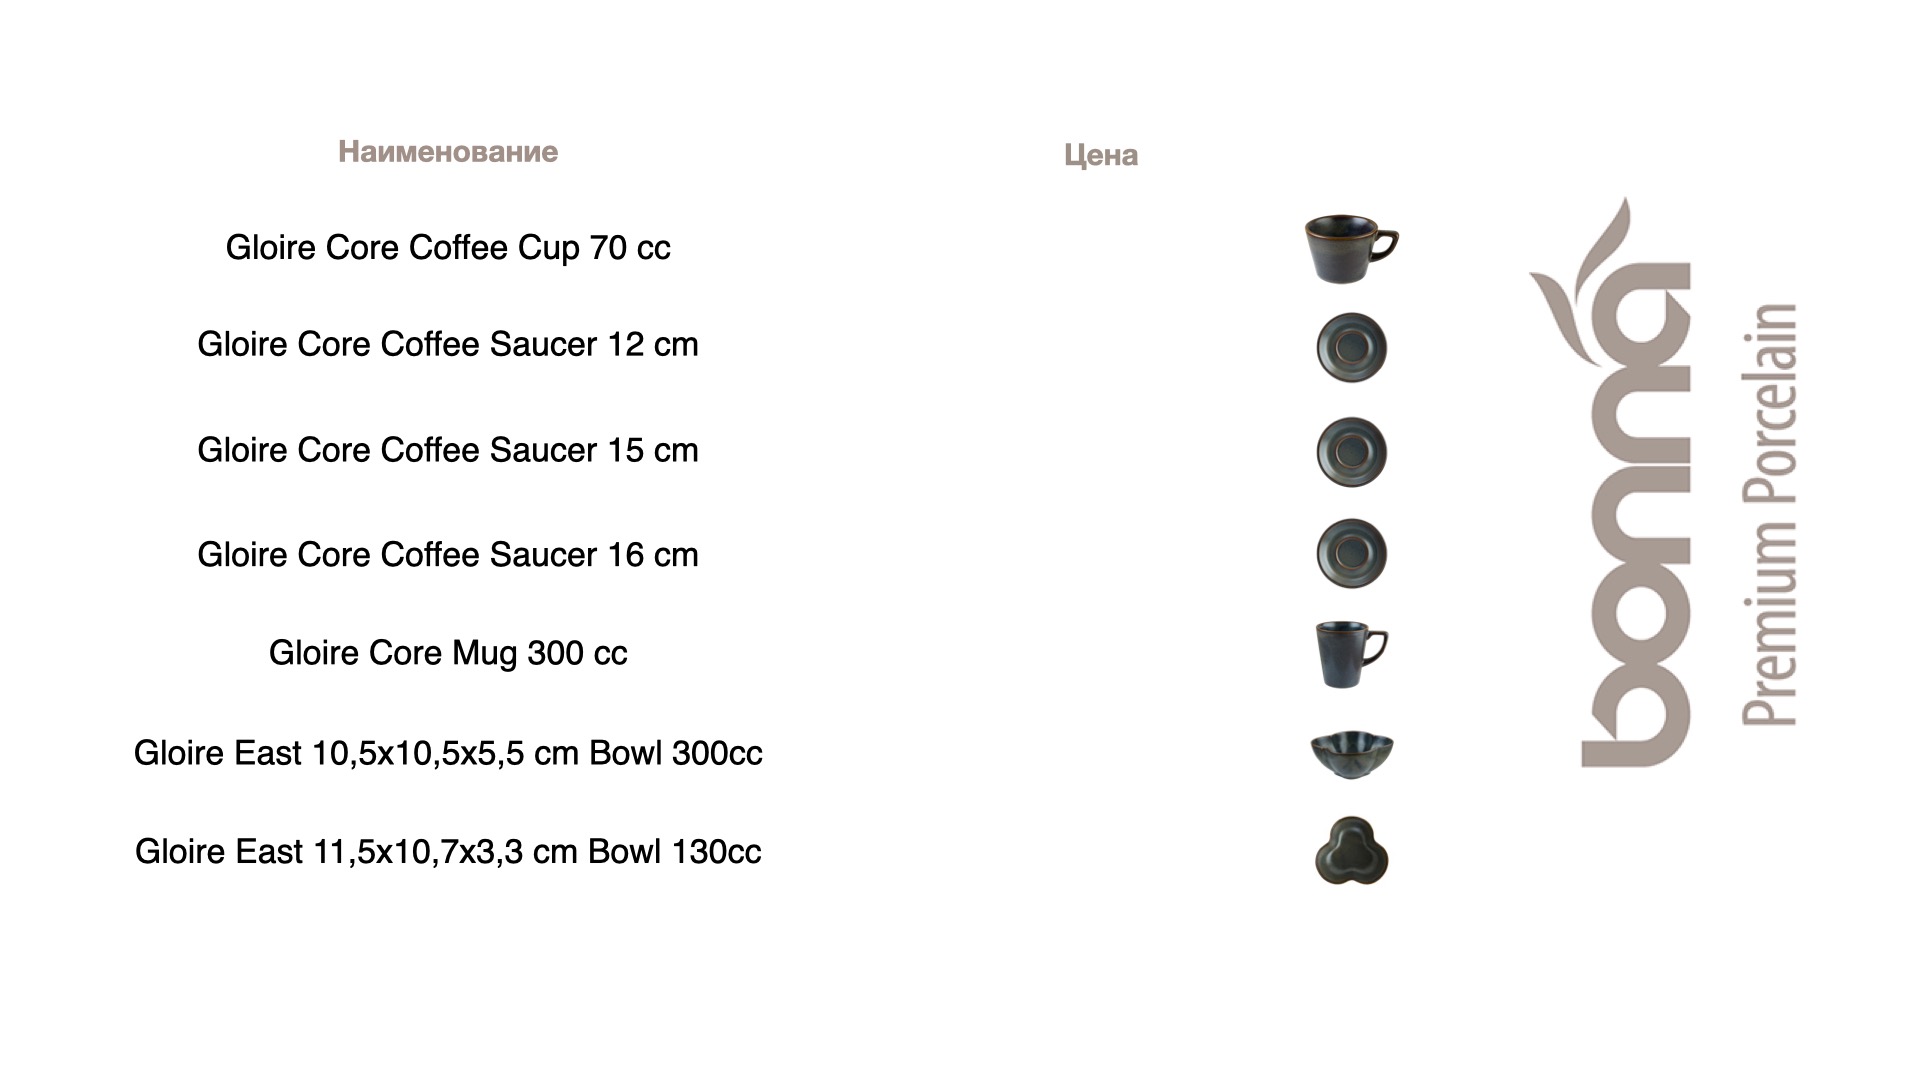The width and height of the screenshot is (1920, 1080).
Task: Click the Цена column header
Action: (x=1101, y=155)
